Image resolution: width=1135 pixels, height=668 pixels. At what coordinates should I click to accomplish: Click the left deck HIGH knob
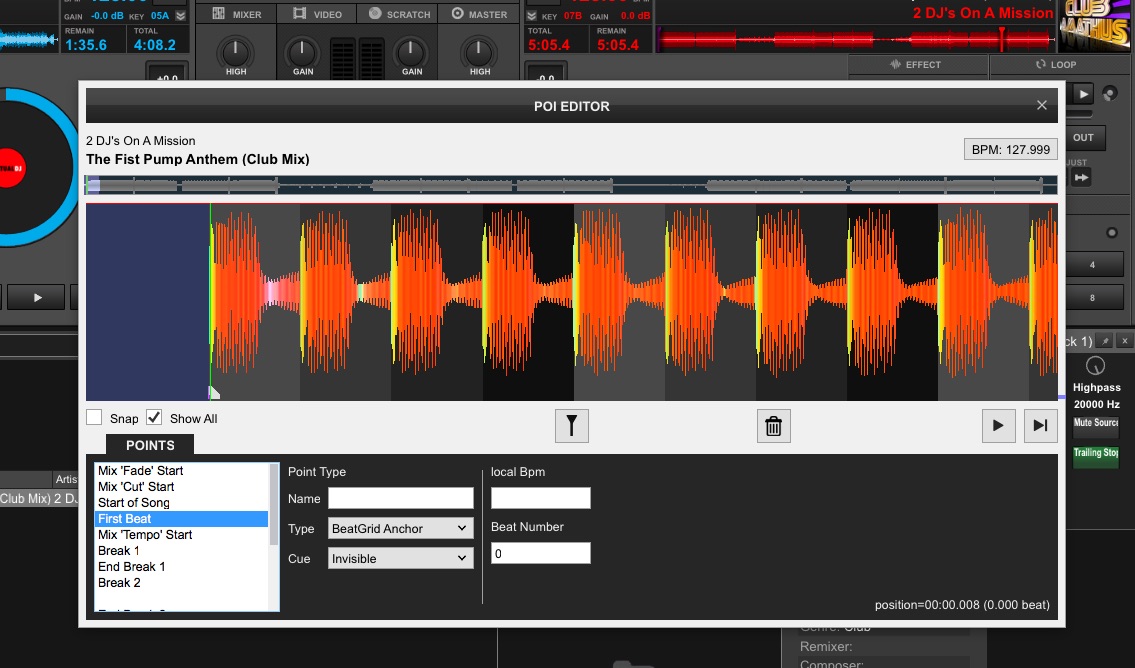pos(235,52)
